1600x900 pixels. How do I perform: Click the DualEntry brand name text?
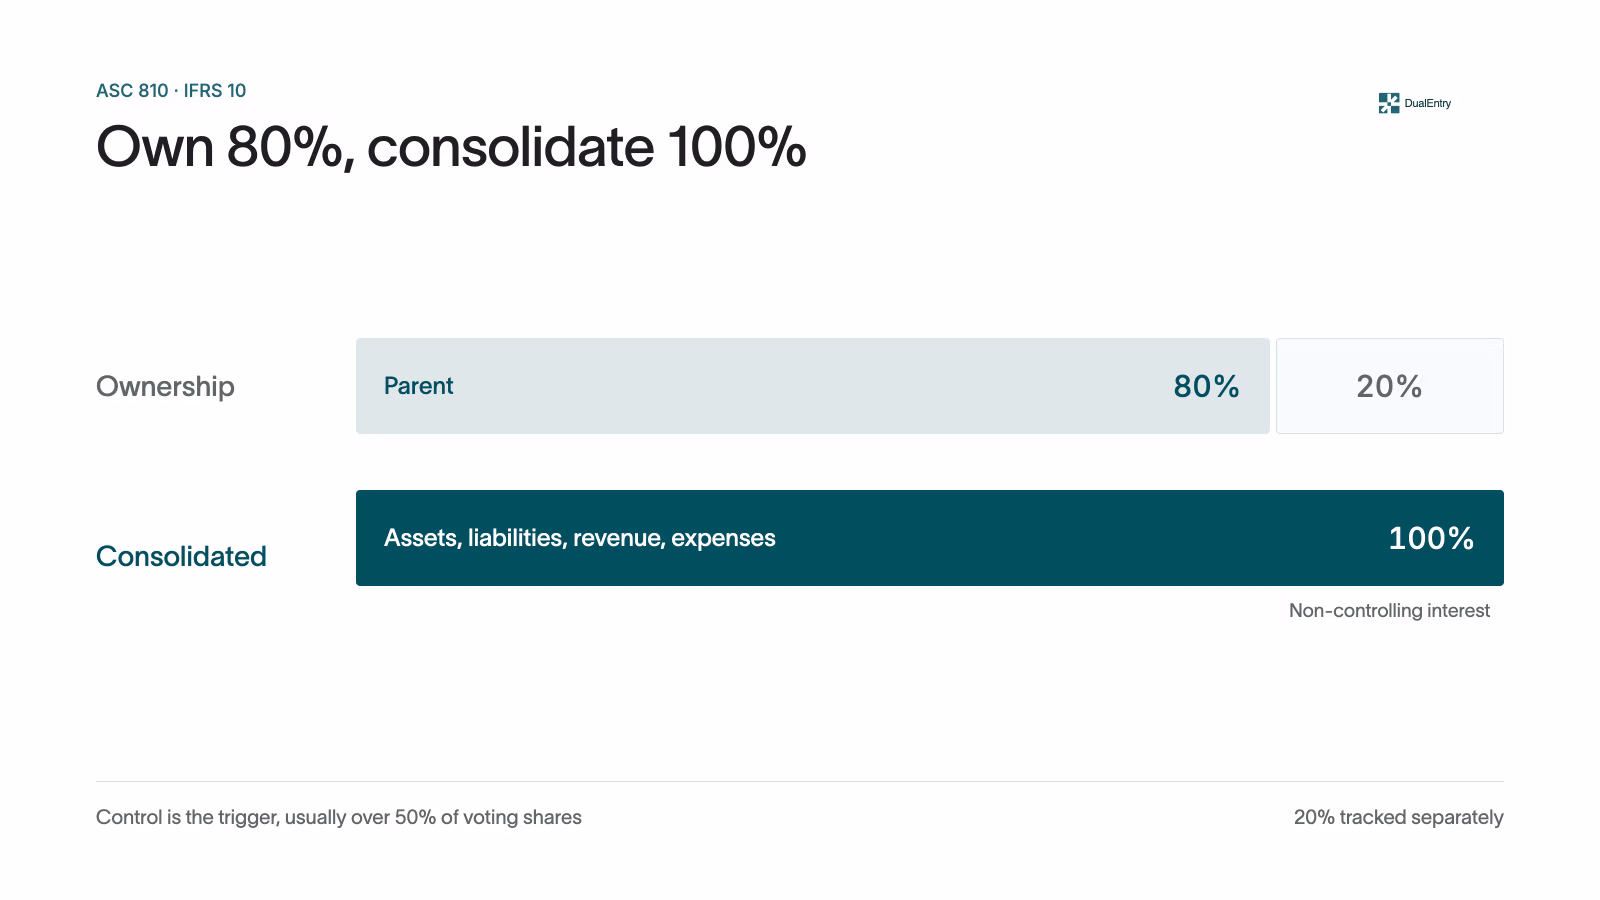[1427, 103]
